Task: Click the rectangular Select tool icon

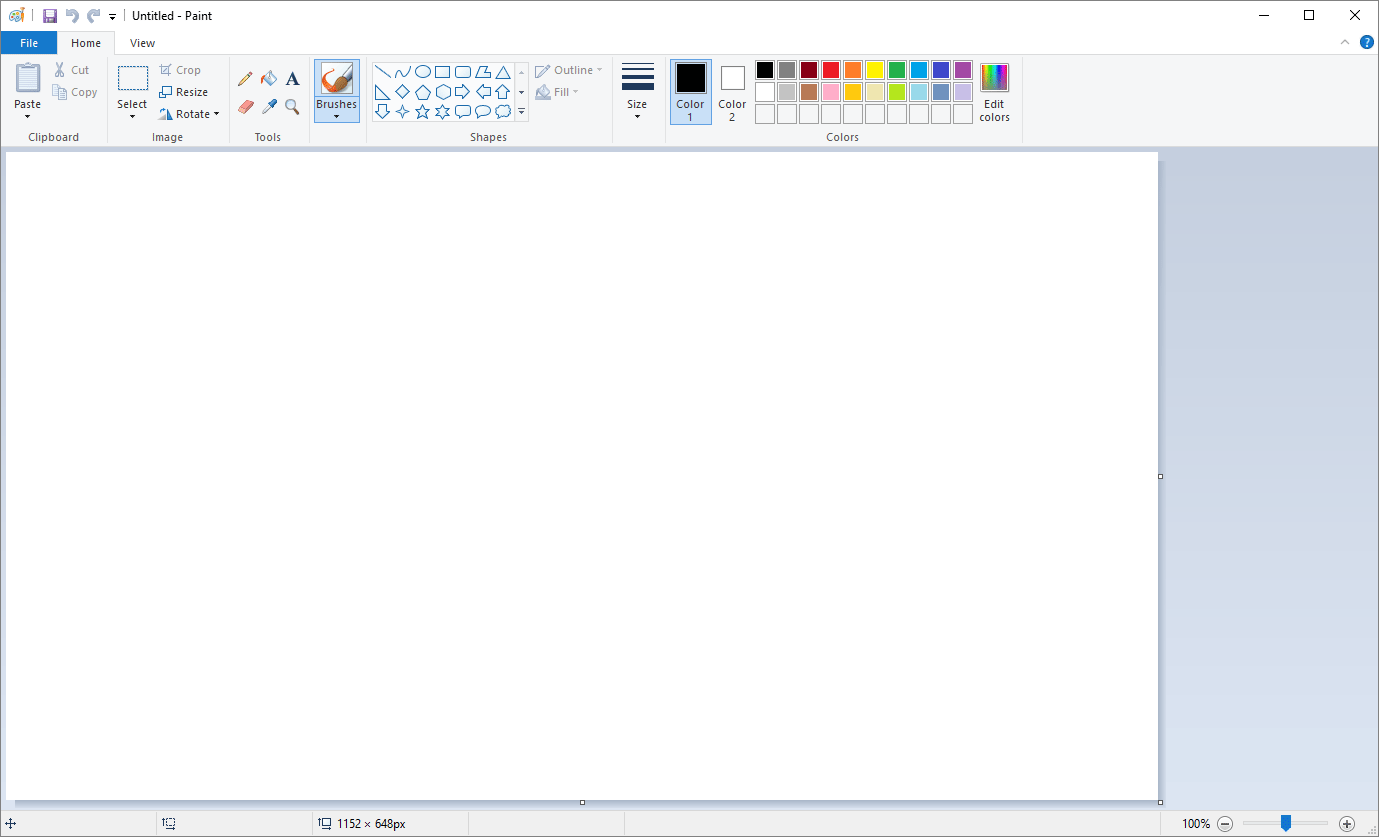Action: pos(132,79)
